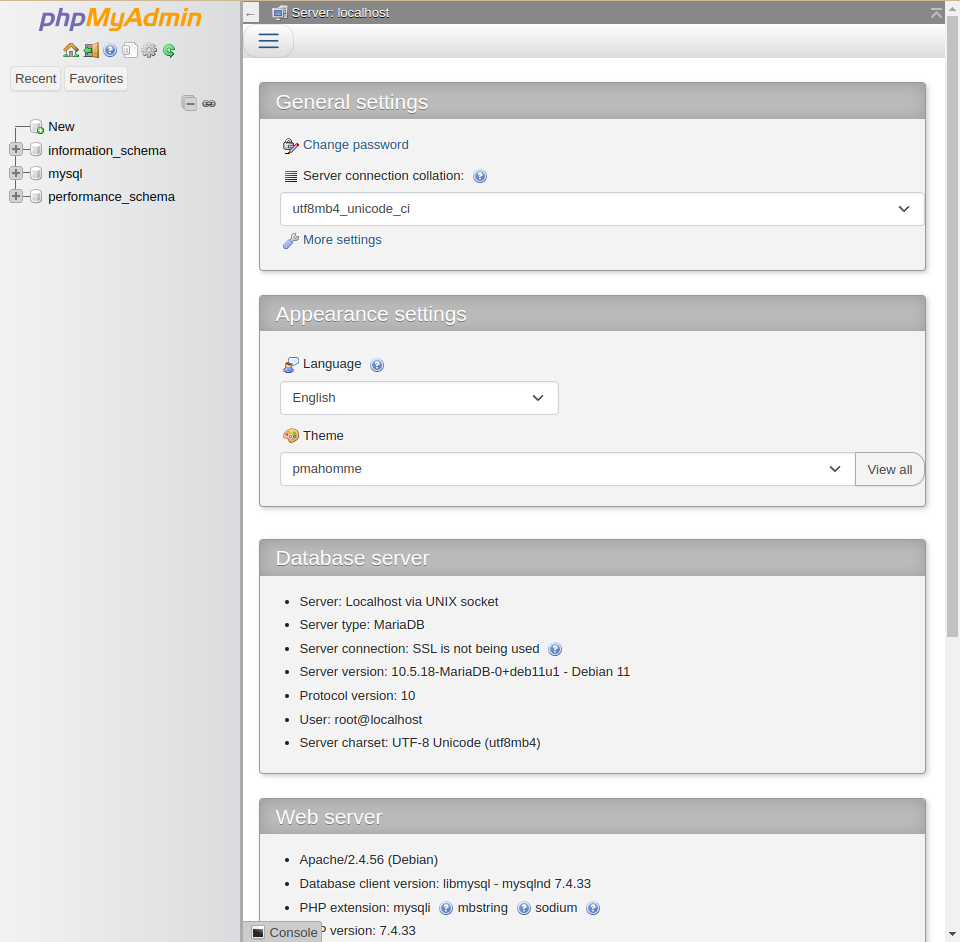Image resolution: width=960 pixels, height=942 pixels.
Task: Click the Appearance settings panel header
Action: pyautogui.click(x=592, y=314)
